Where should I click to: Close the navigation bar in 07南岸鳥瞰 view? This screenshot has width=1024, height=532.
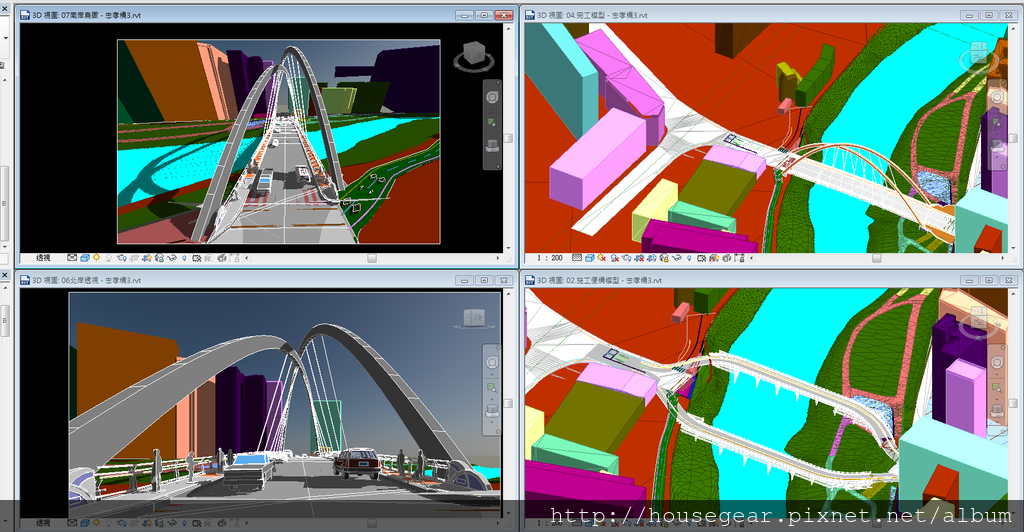pos(498,82)
